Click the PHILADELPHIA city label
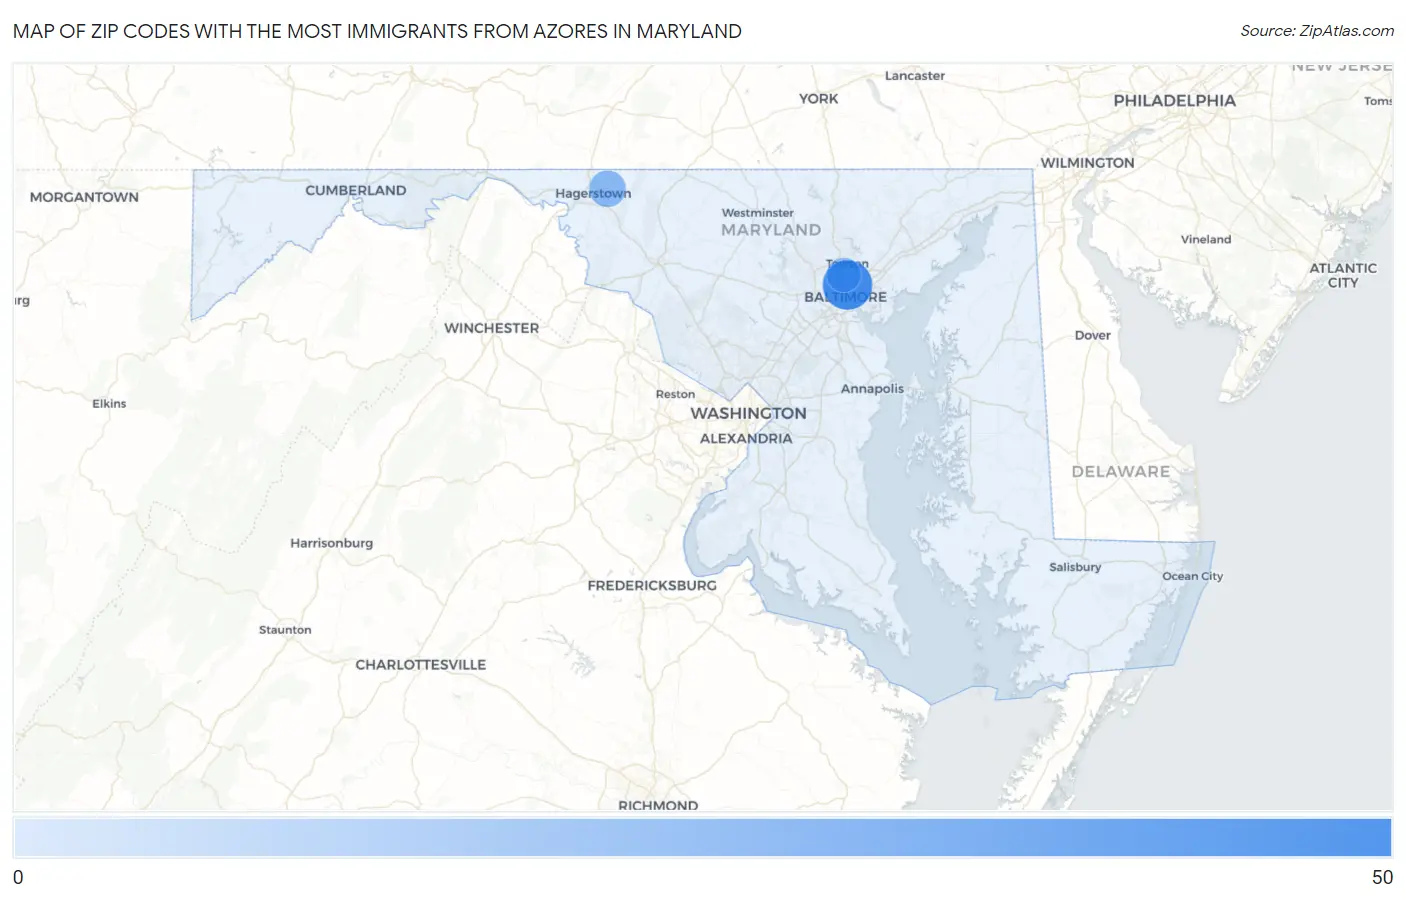The width and height of the screenshot is (1406, 899). pos(1174,100)
